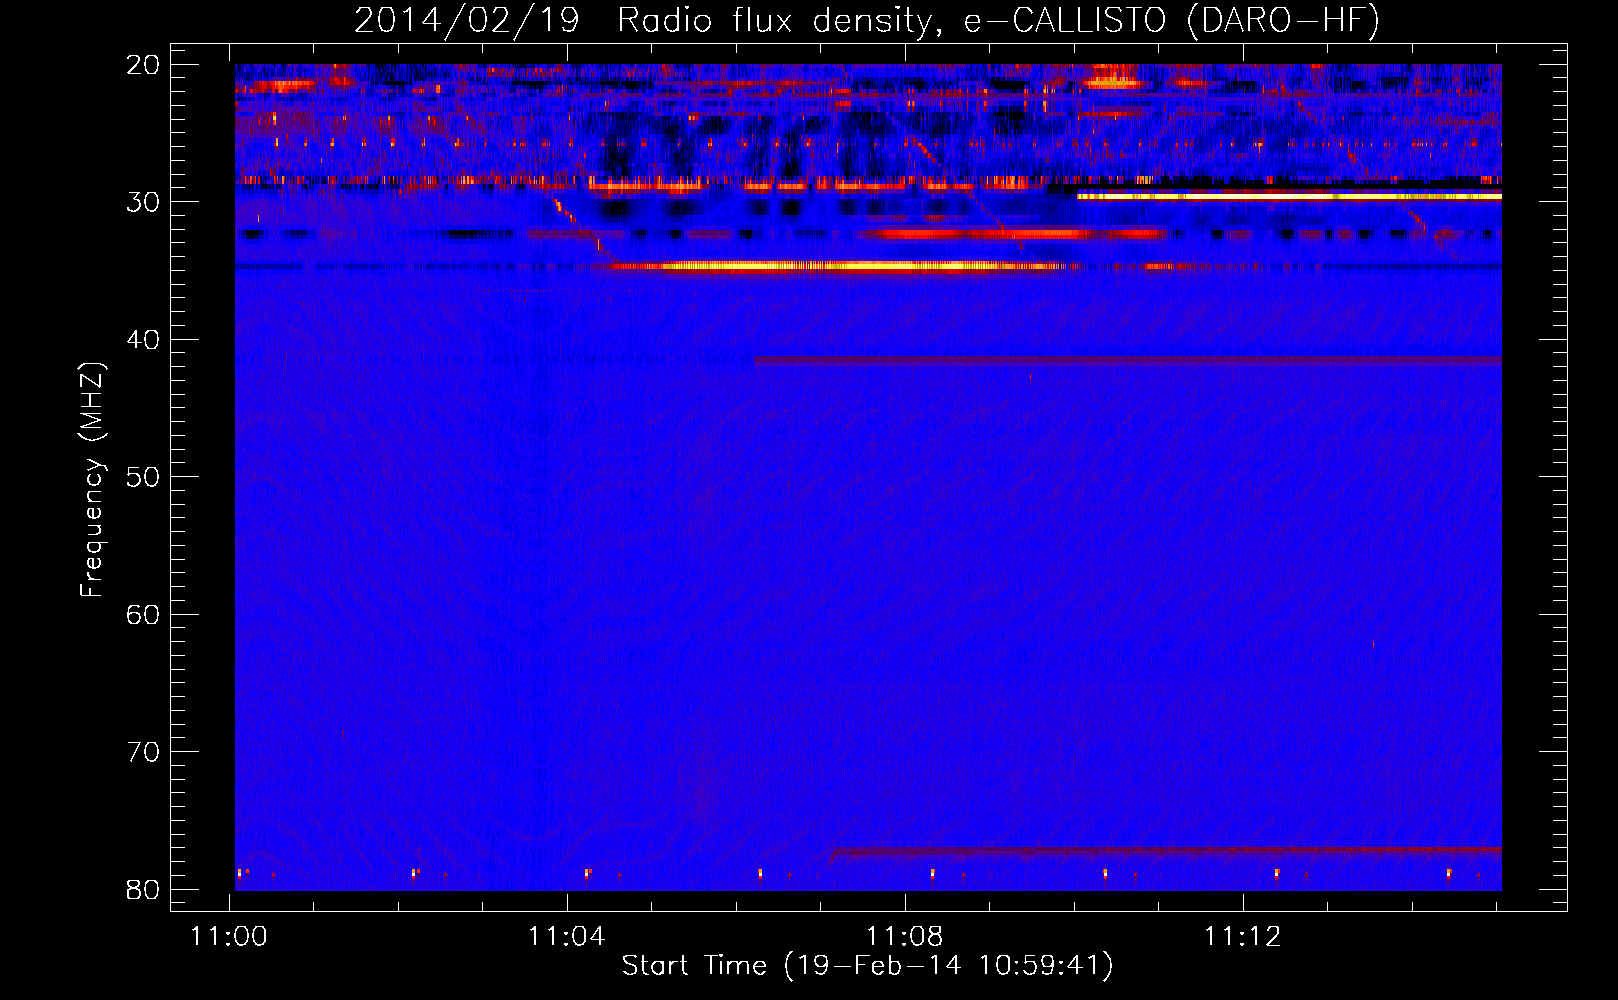Viewport: 1618px width, 1000px height.
Task: Click the 80 frequency tick label
Action: click(144, 889)
